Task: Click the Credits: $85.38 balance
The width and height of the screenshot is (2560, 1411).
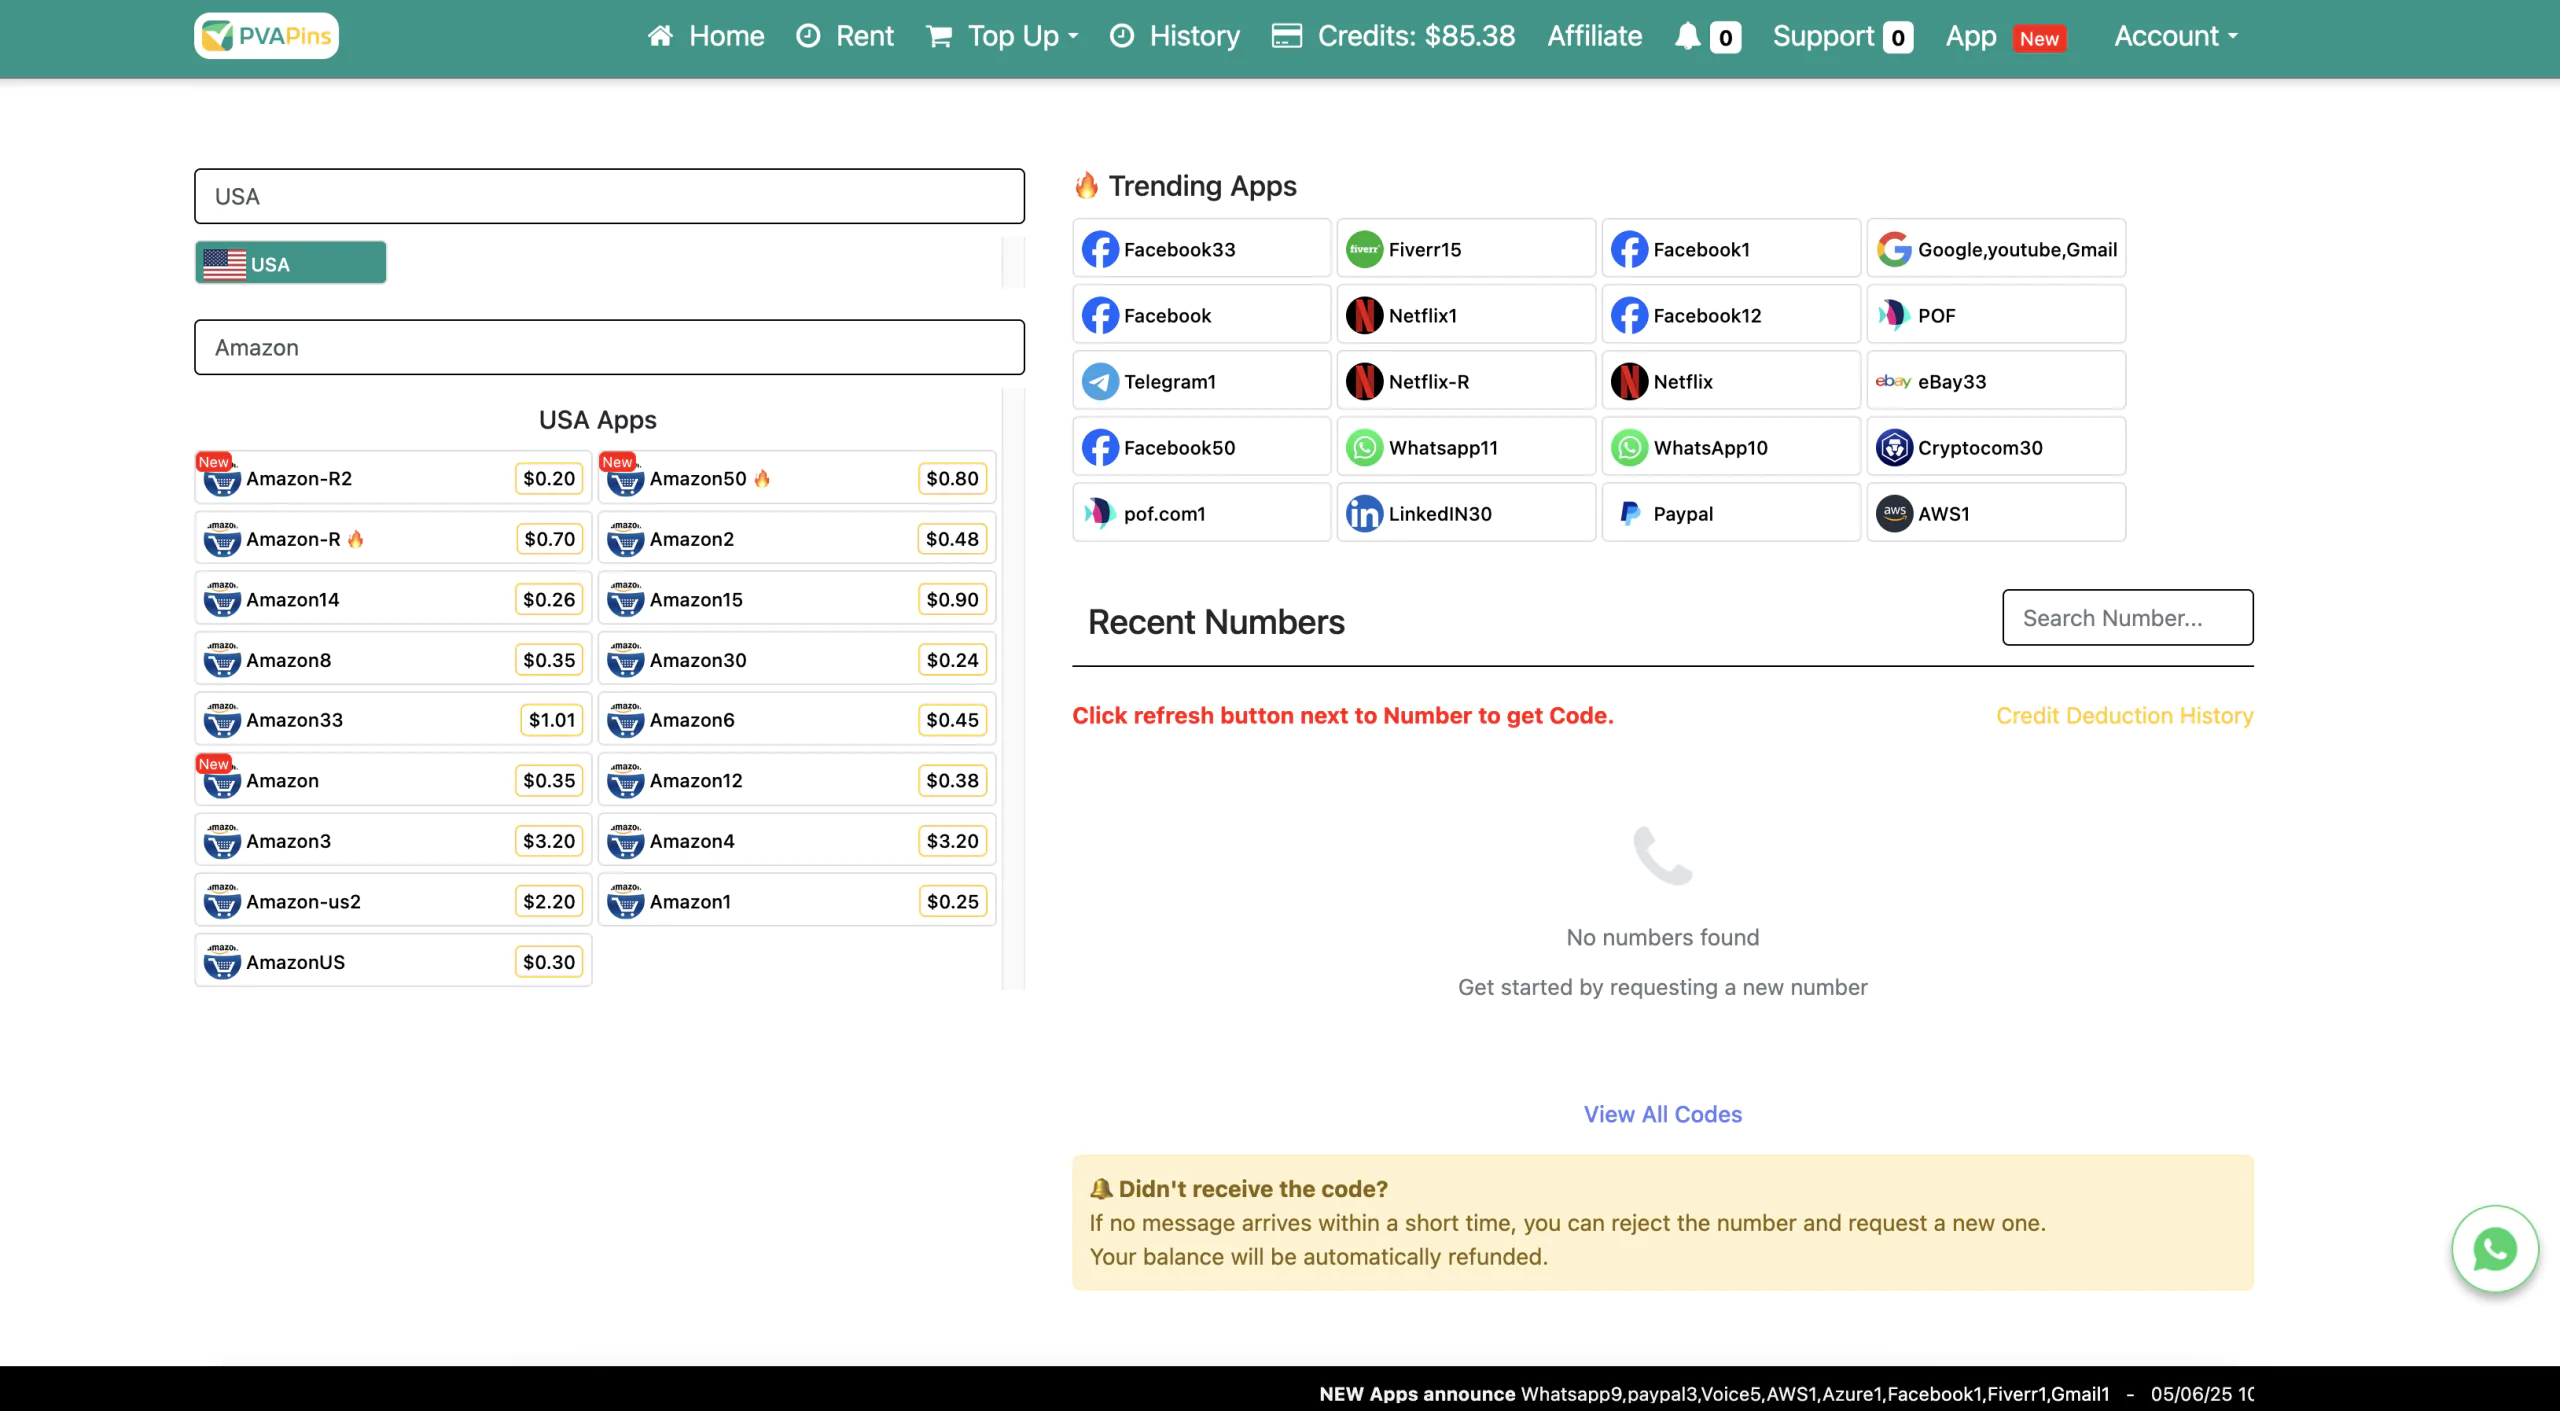Action: 1393,37
